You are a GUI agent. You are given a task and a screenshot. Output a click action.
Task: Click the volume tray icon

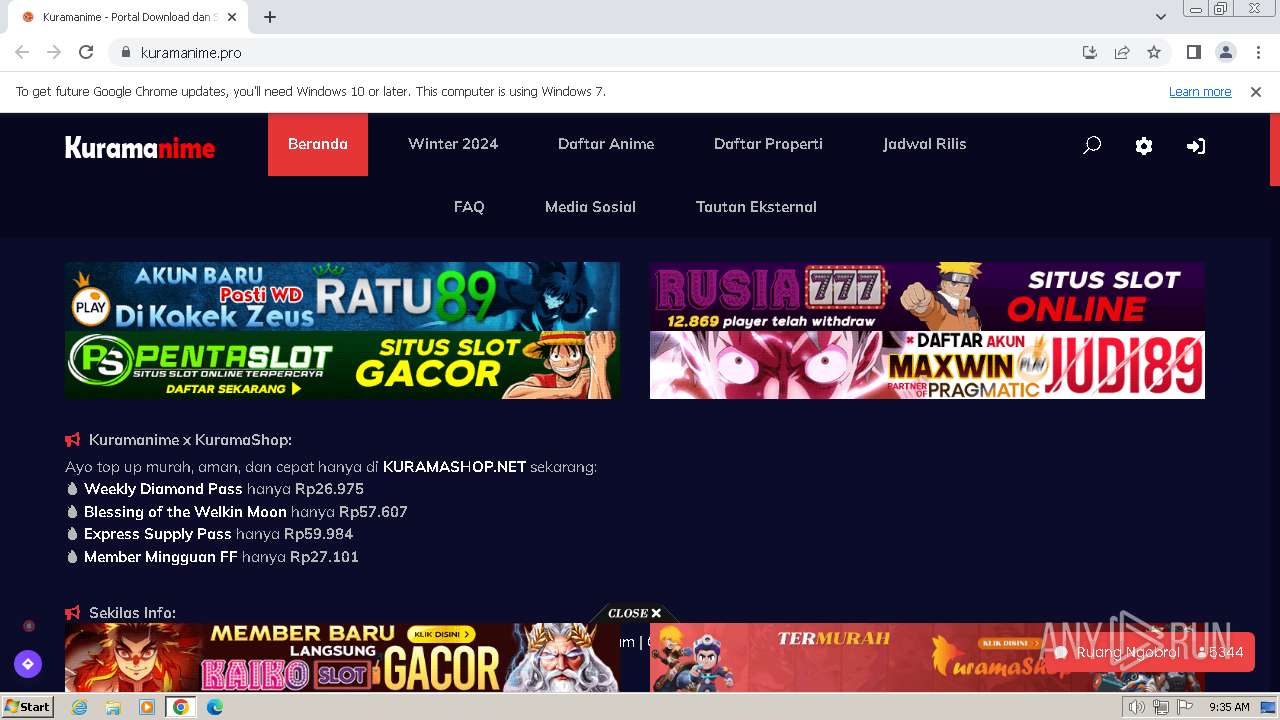[1137, 707]
